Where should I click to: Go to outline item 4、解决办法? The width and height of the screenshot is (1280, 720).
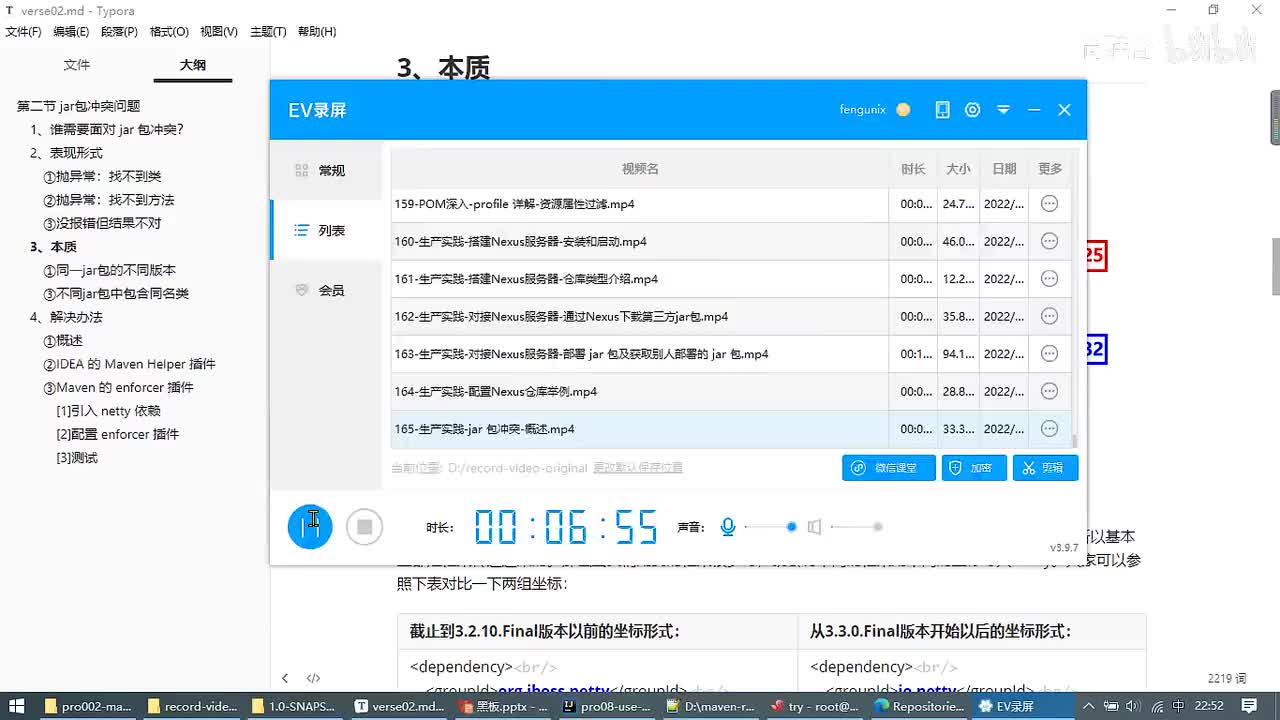(x=66, y=317)
